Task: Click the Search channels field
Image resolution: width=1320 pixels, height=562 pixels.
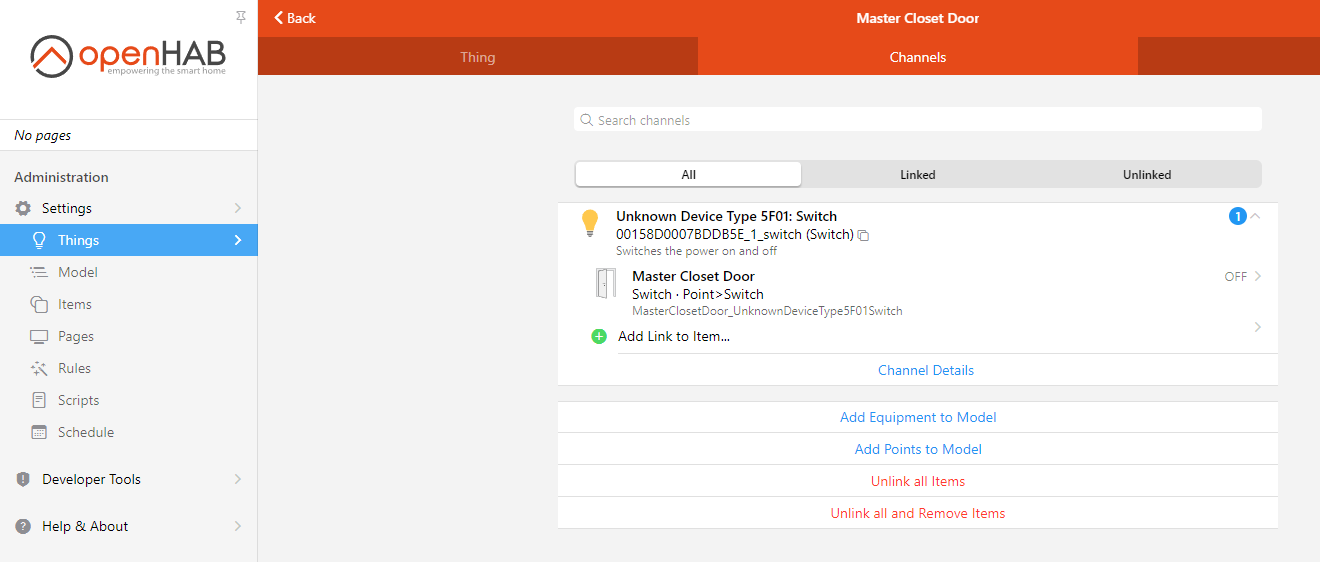Action: coord(917,120)
